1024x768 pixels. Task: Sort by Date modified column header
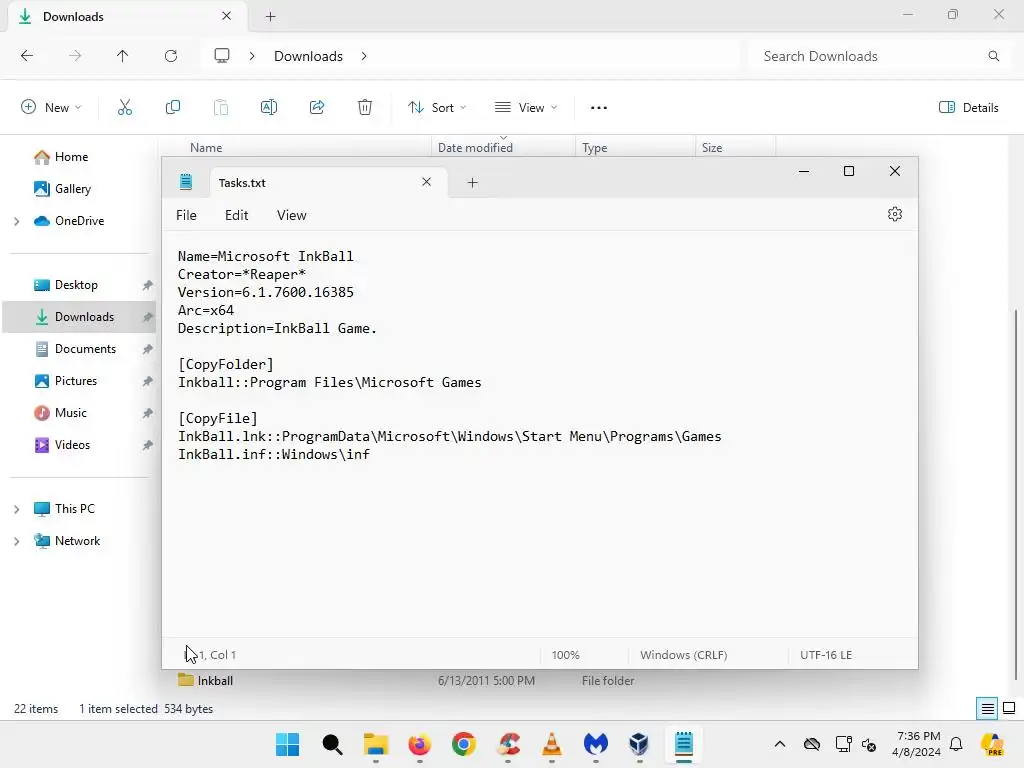(504, 148)
